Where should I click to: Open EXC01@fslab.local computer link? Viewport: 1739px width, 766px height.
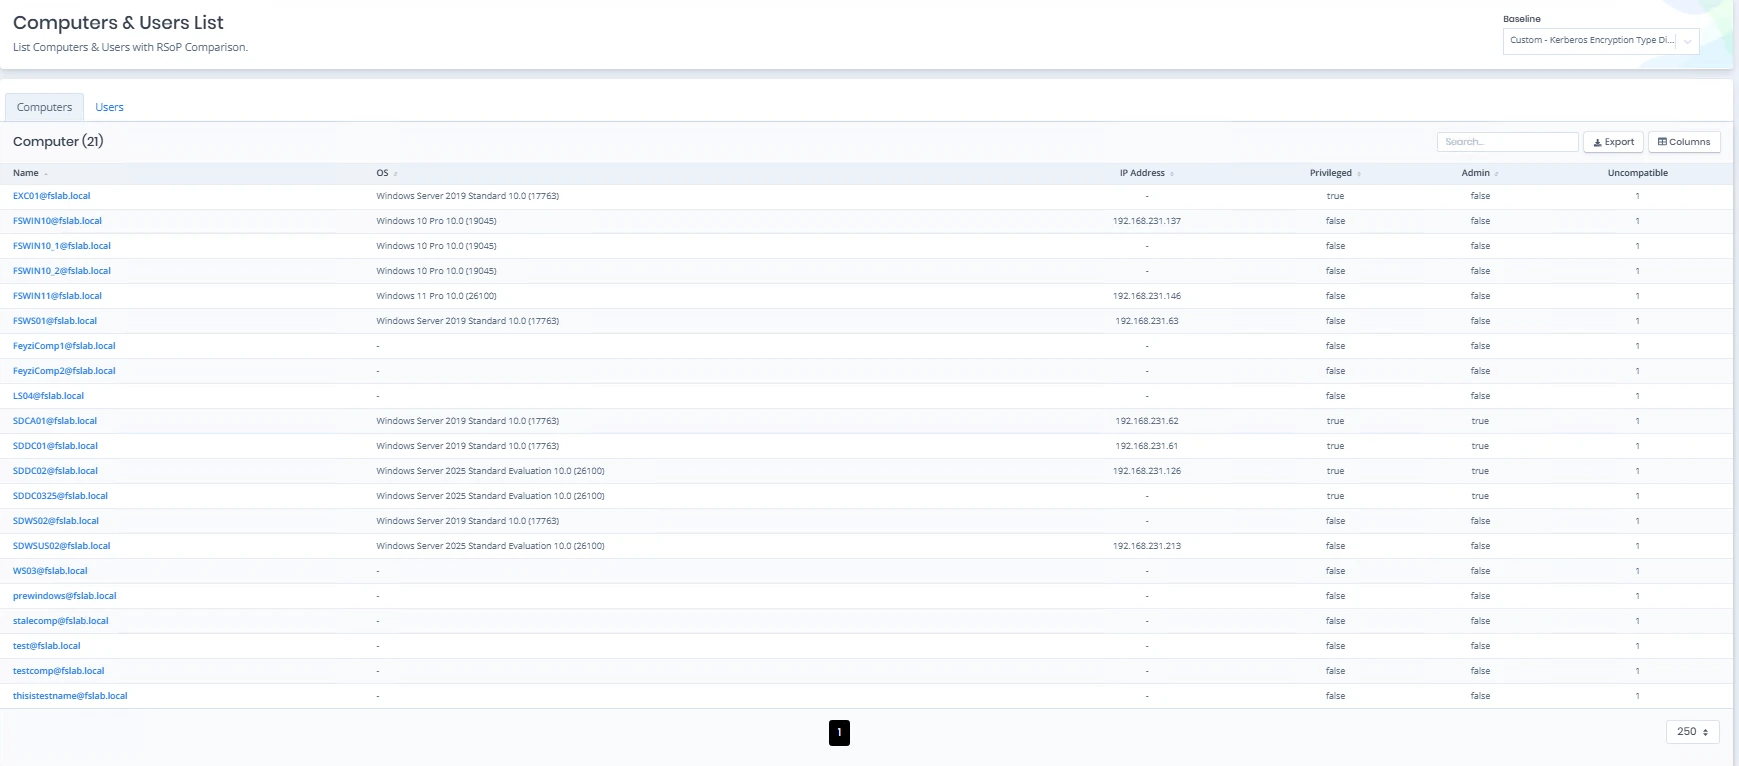click(51, 196)
